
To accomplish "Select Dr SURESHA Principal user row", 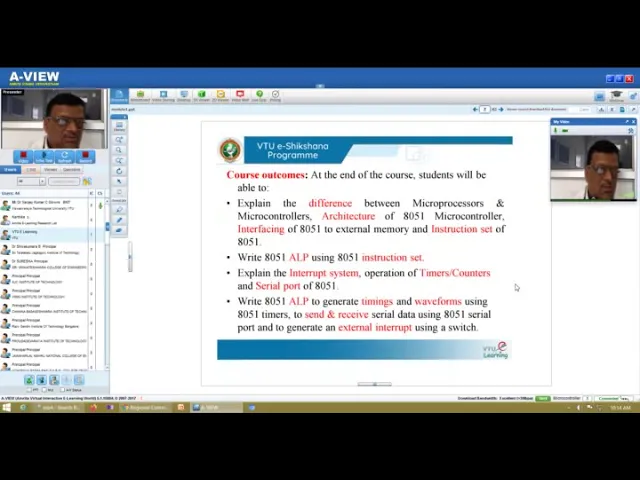I will point(44,264).
